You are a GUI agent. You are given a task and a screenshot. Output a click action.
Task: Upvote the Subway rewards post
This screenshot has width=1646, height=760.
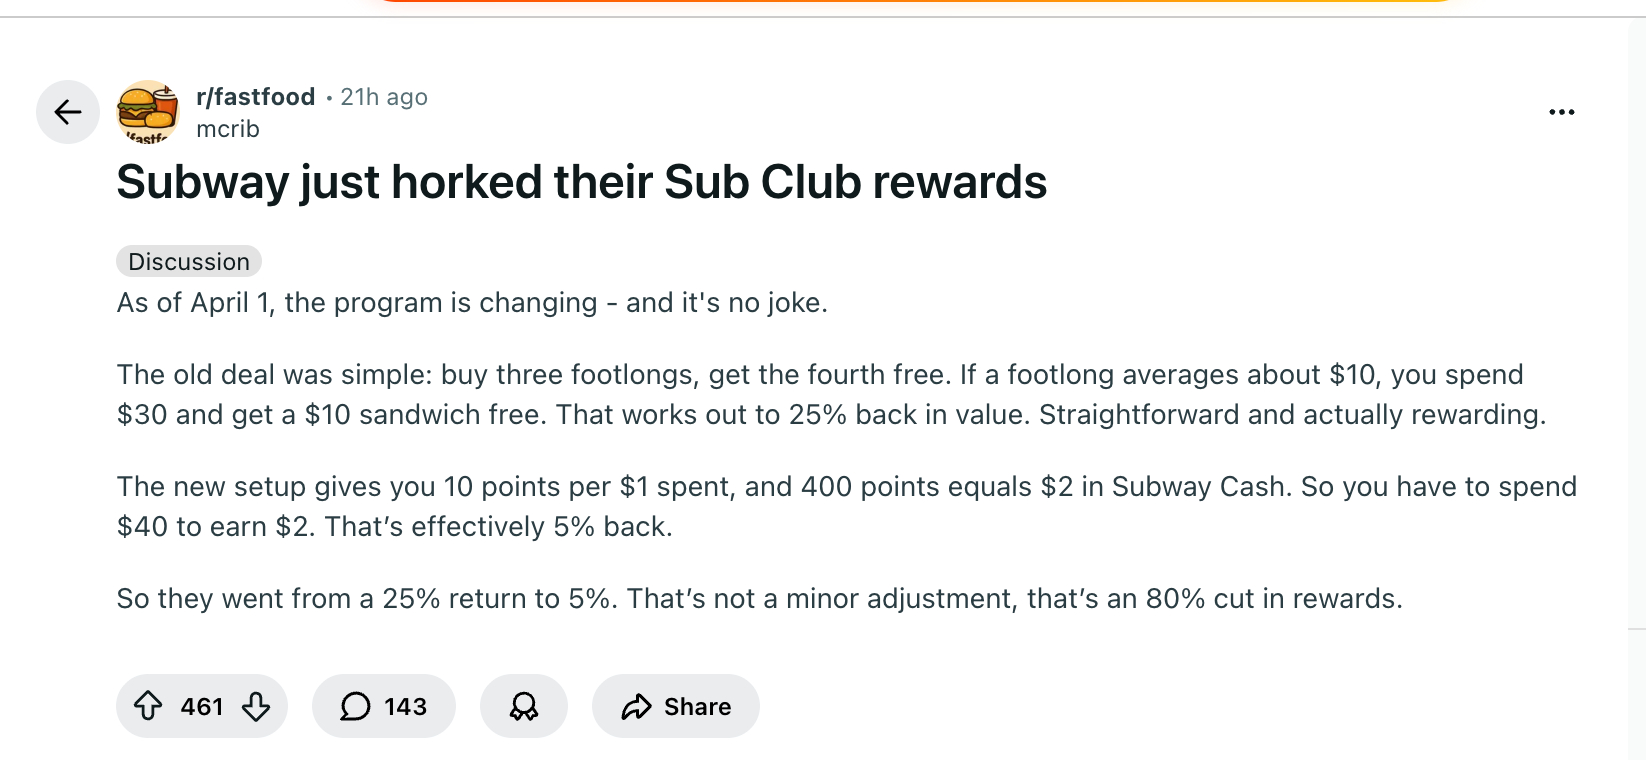pyautogui.click(x=148, y=706)
